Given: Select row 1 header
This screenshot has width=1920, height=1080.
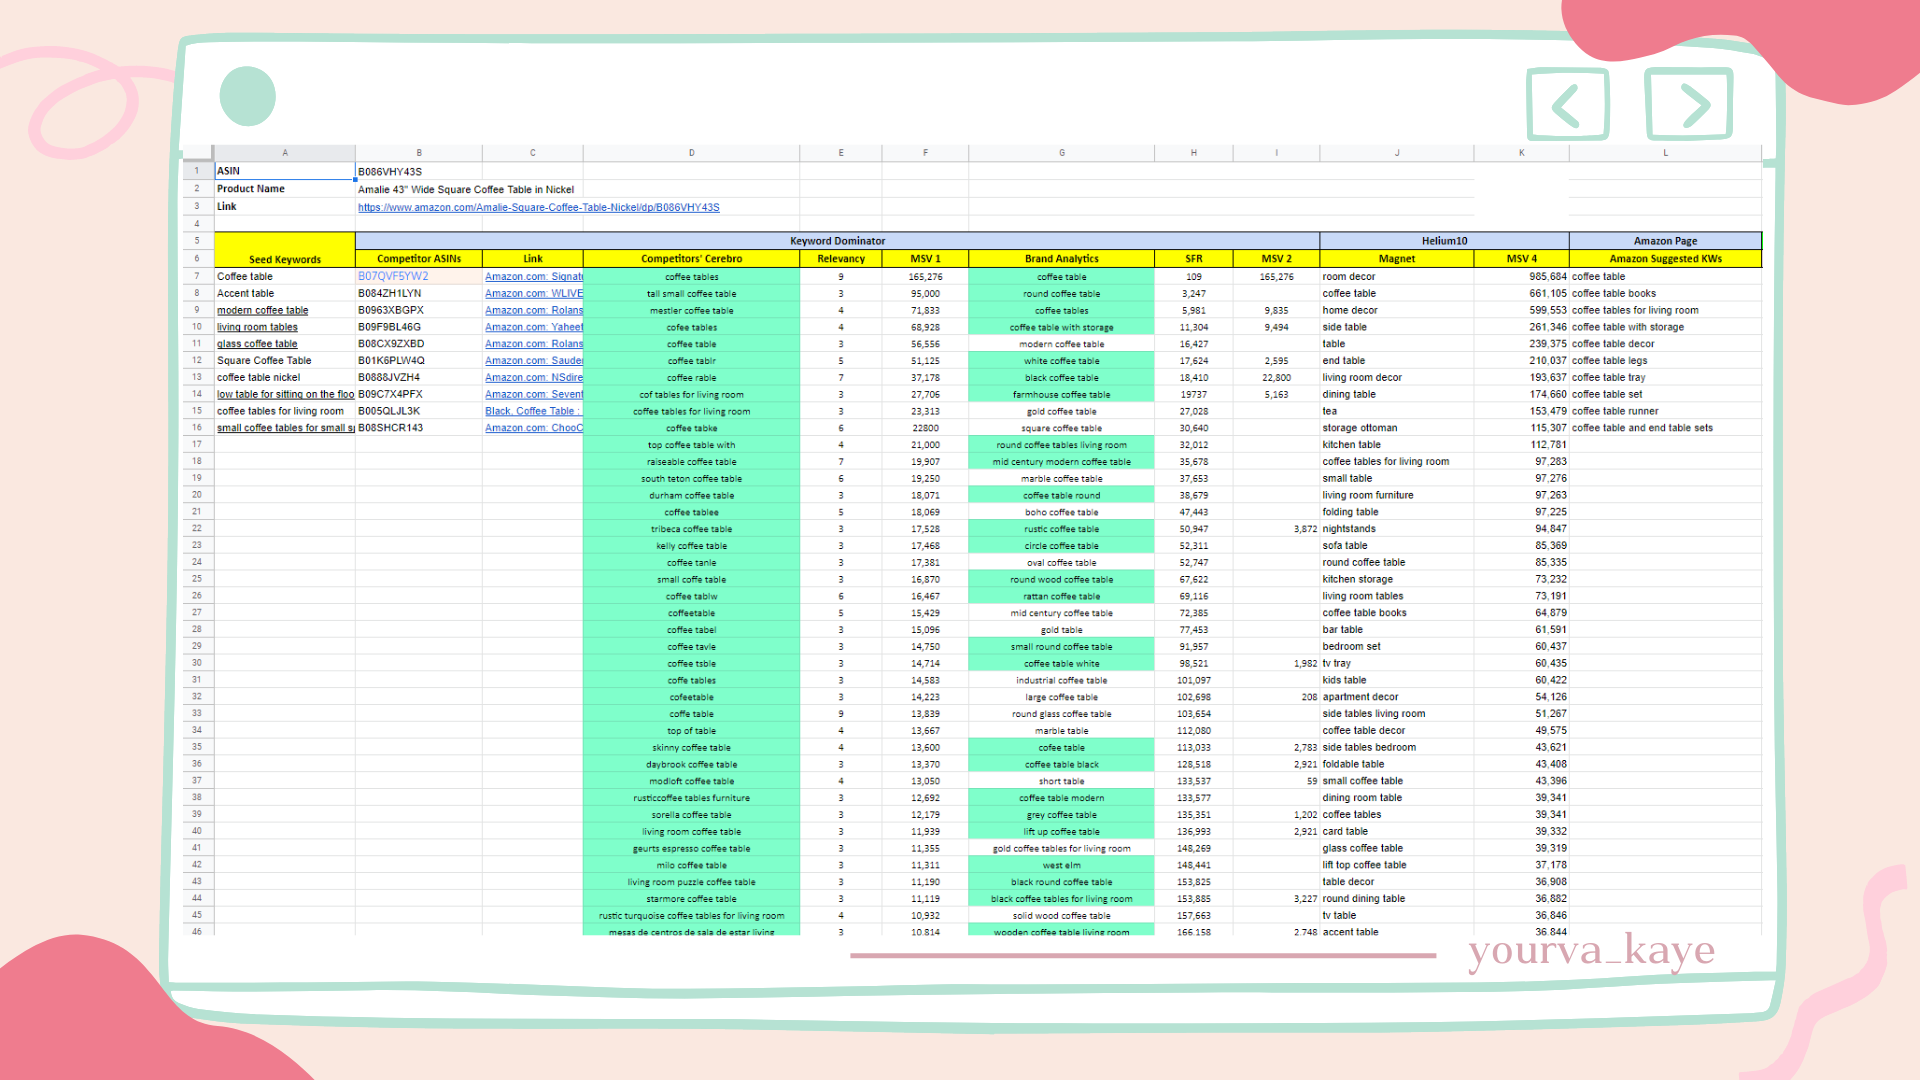Looking at the screenshot, I should 197,171.
